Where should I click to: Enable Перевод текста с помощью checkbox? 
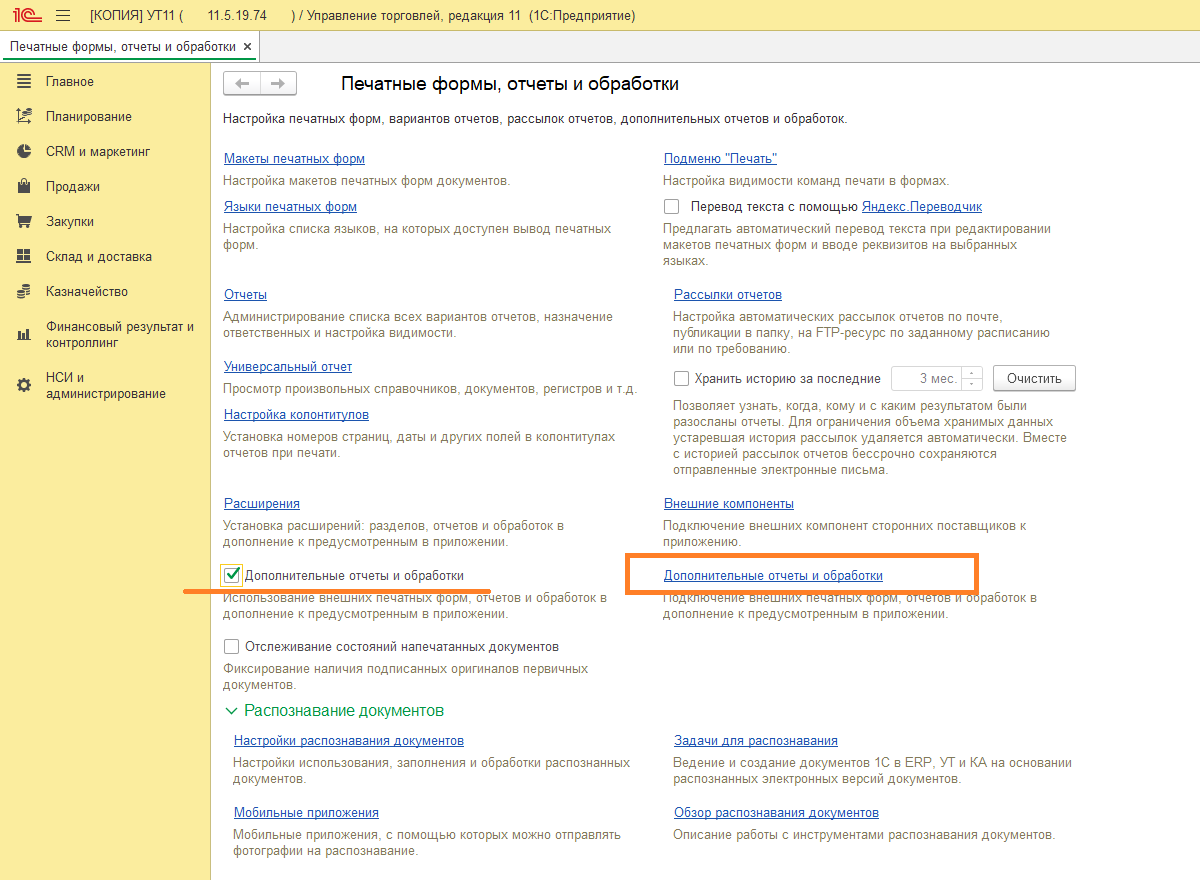(x=672, y=207)
